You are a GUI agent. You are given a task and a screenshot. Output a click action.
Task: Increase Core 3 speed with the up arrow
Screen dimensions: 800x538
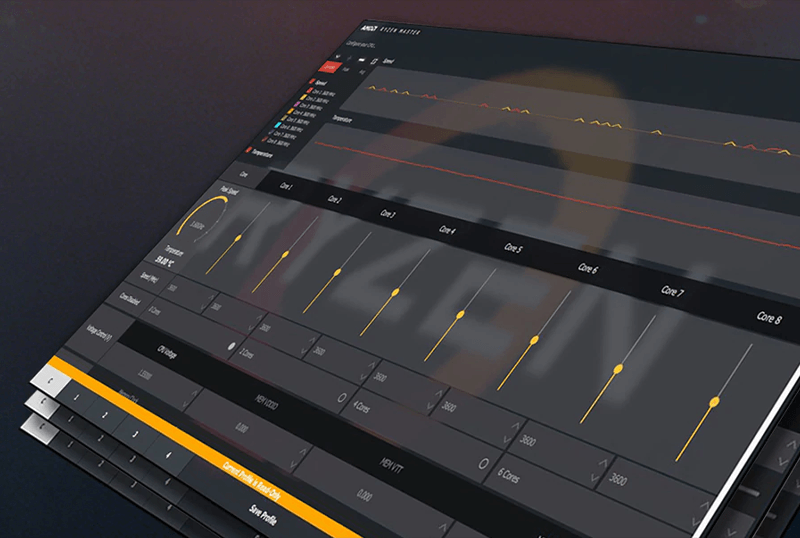312,339
